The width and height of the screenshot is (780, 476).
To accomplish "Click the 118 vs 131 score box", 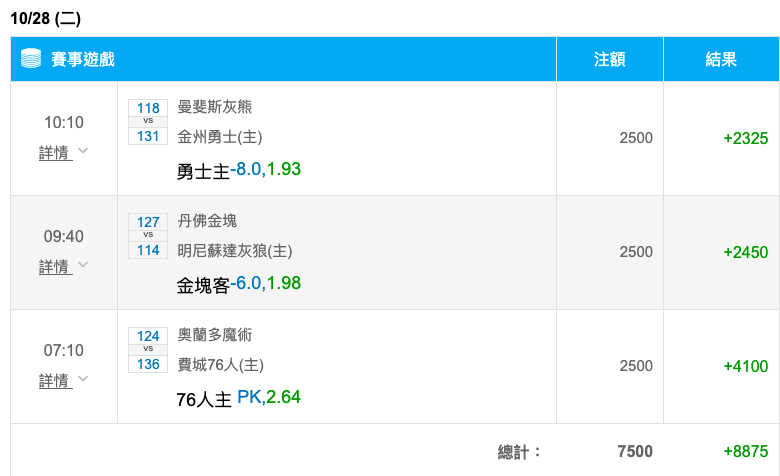I will coord(148,122).
